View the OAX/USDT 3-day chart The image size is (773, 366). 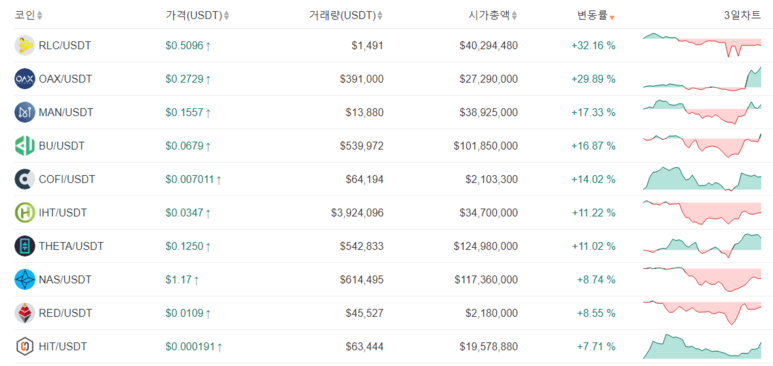pyautogui.click(x=702, y=78)
